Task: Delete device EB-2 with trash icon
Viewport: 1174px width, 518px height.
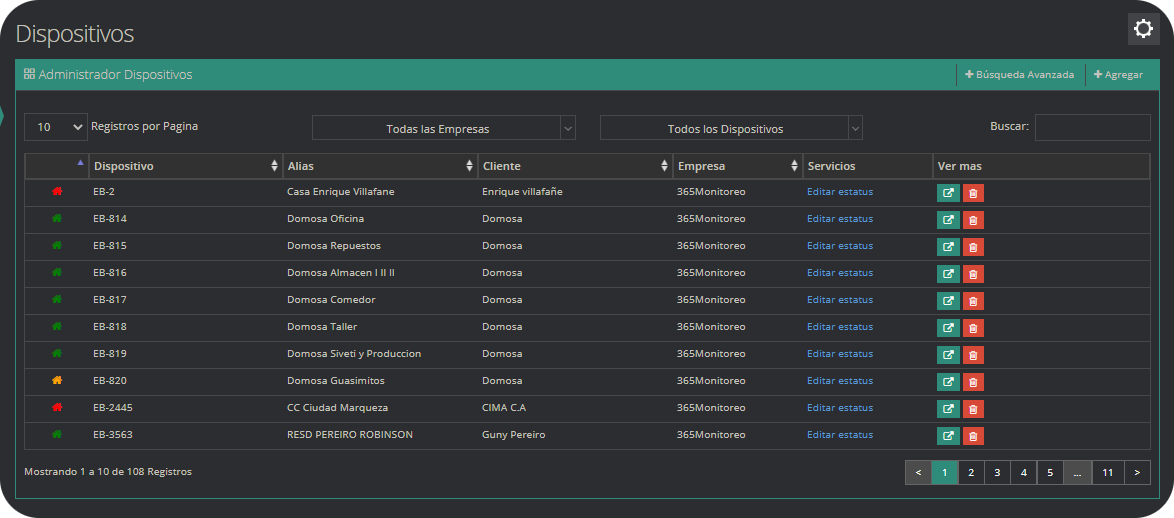Action: click(973, 193)
